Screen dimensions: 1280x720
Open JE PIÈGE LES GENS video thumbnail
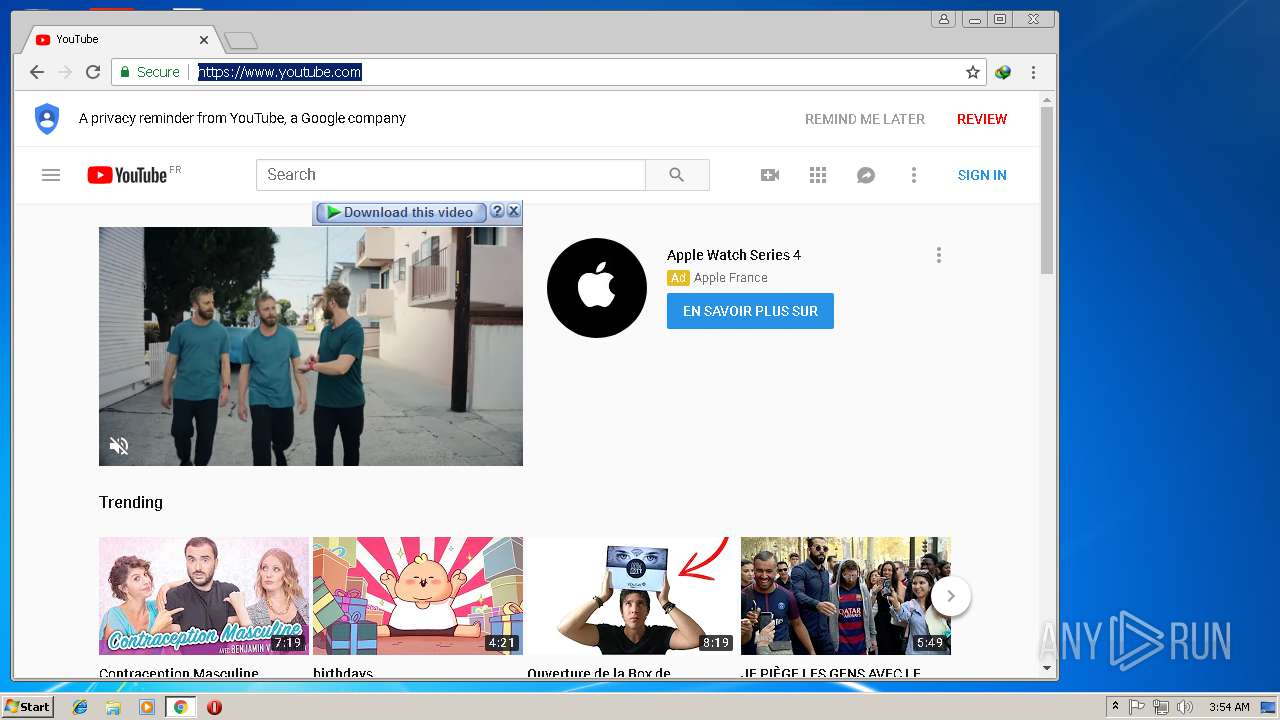[846, 596]
